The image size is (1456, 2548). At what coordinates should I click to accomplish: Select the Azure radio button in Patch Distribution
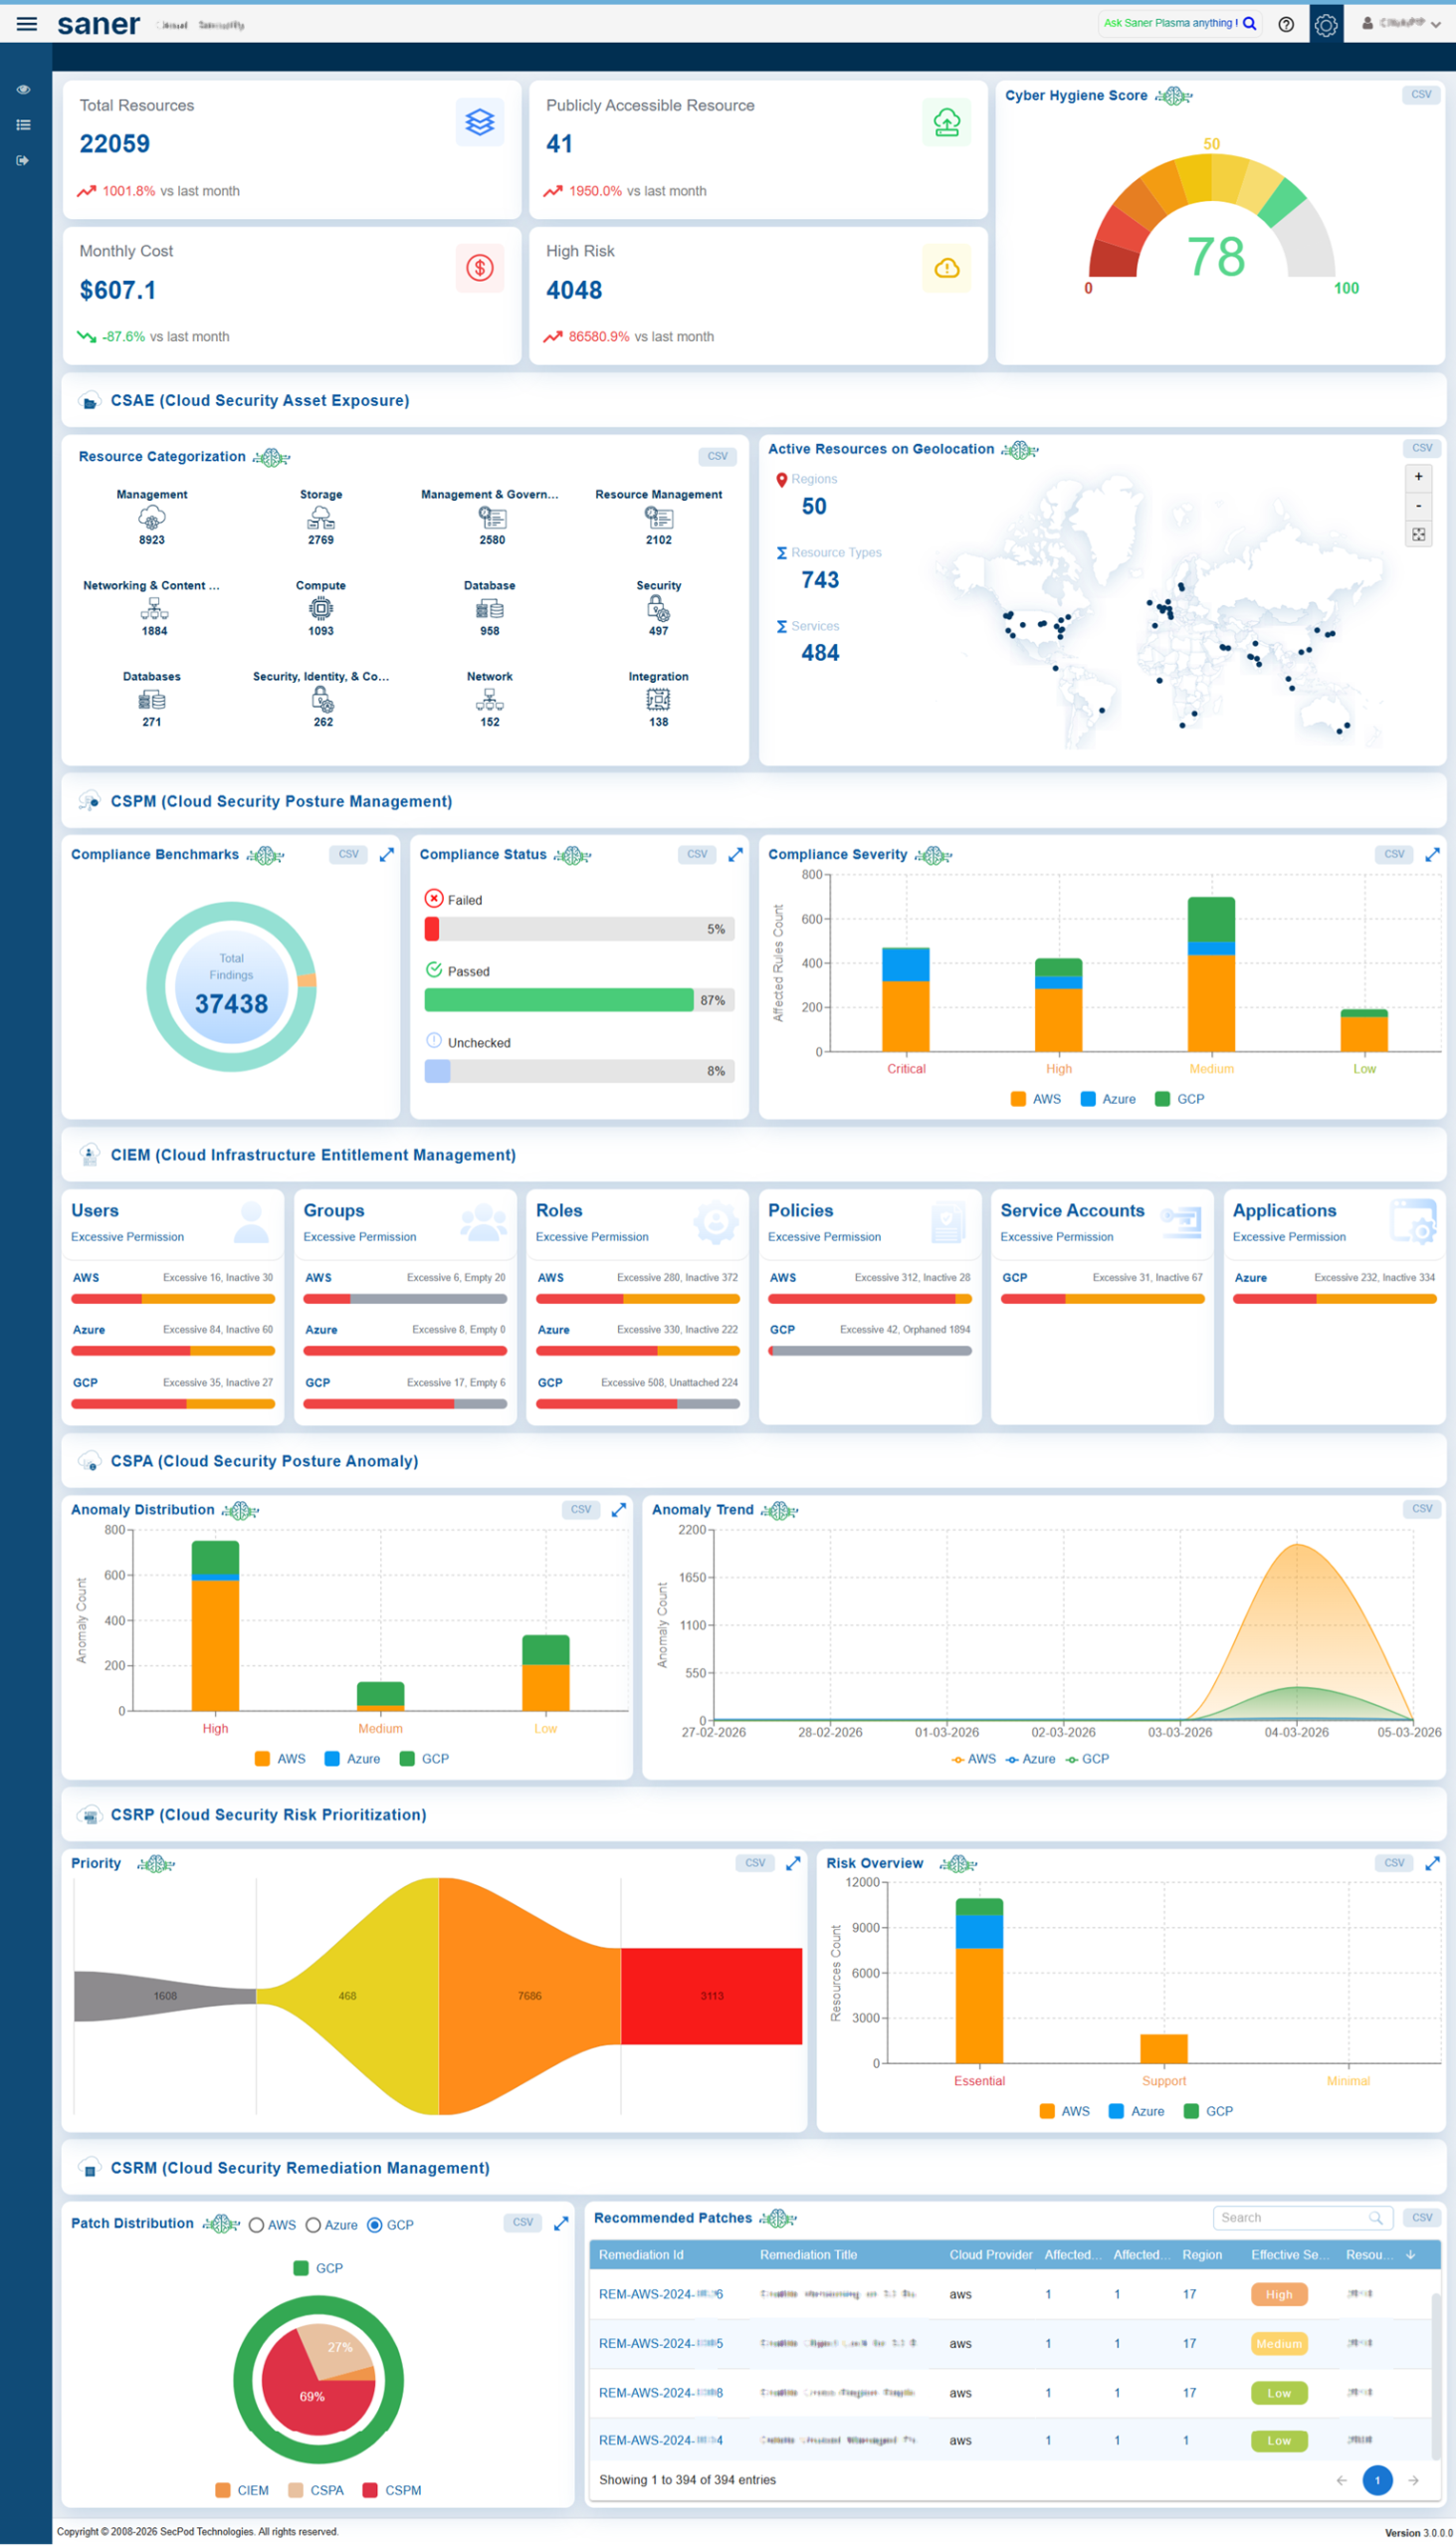pos(313,2225)
